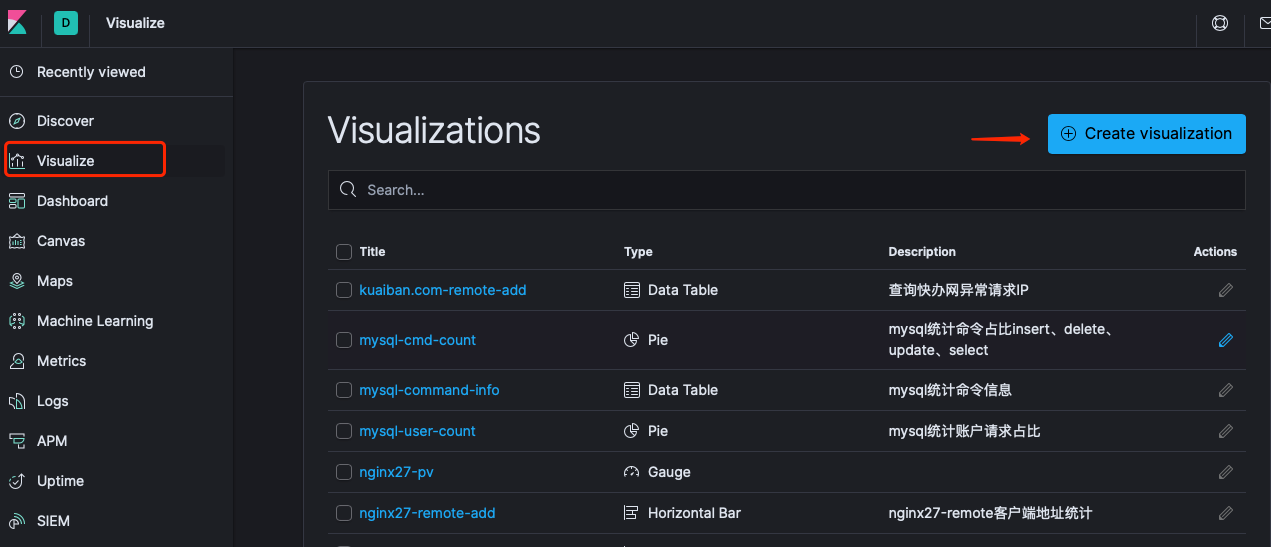1271x547 pixels.
Task: Click edit pencil for mysql-cmd-count
Action: 1225,340
